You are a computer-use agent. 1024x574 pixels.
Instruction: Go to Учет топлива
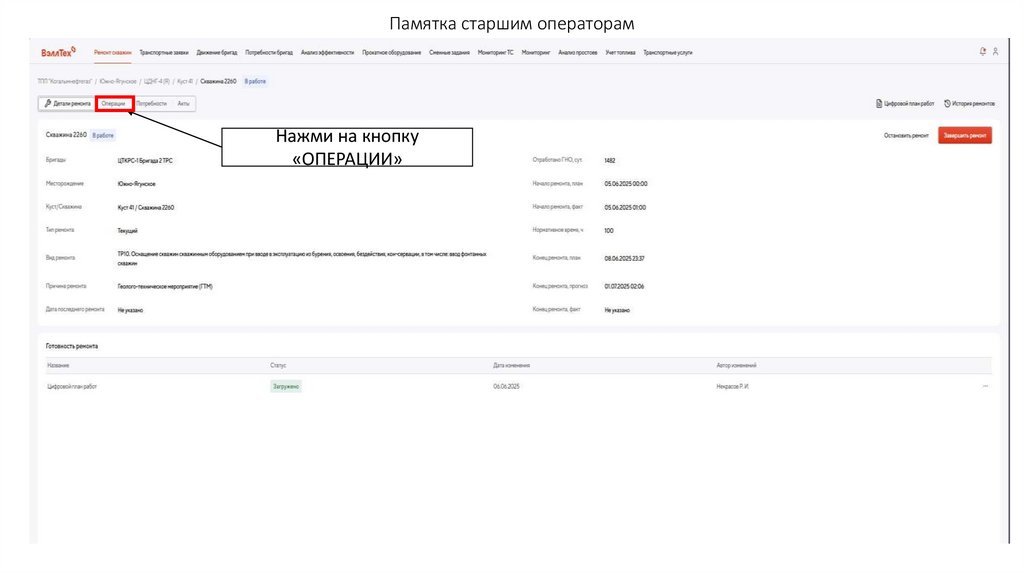tap(620, 52)
